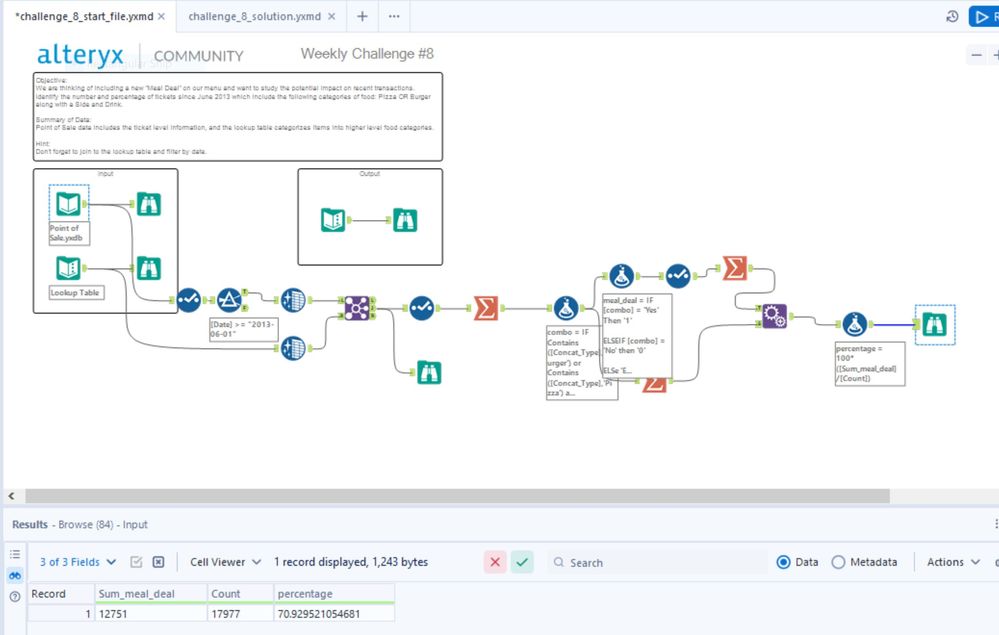The height and width of the screenshot is (635, 999).
Task: Open the more tabs ellipsis menu
Action: point(394,17)
